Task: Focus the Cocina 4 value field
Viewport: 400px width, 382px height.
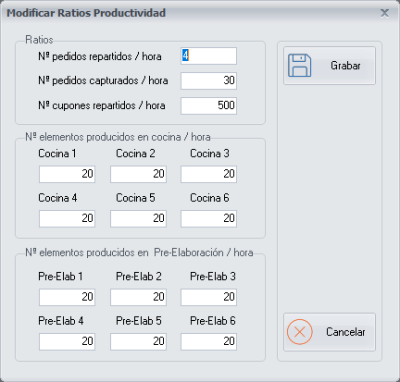Action: pos(67,219)
